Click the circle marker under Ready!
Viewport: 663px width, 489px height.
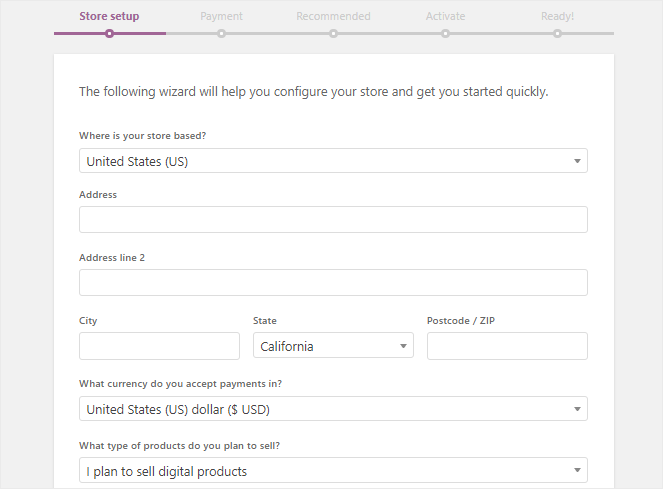tap(557, 34)
